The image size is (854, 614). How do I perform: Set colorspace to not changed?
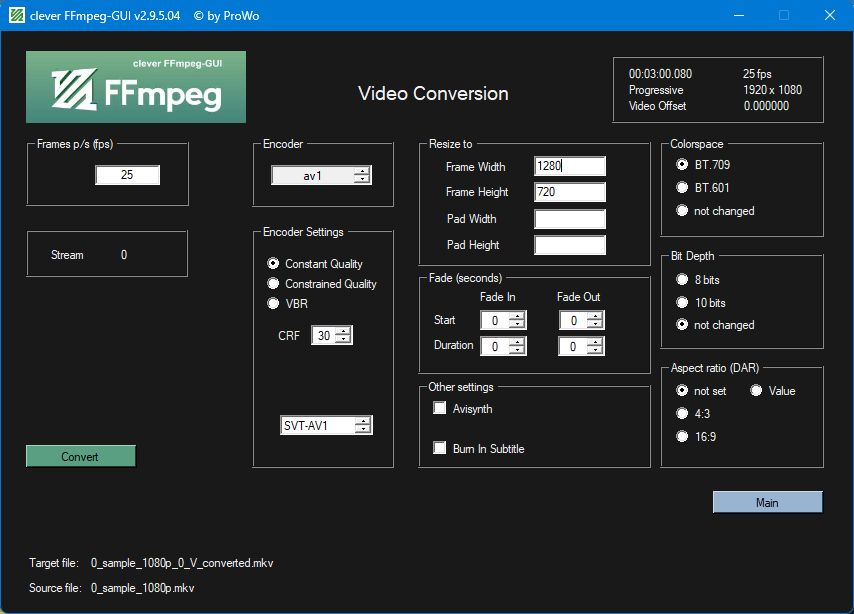point(682,210)
